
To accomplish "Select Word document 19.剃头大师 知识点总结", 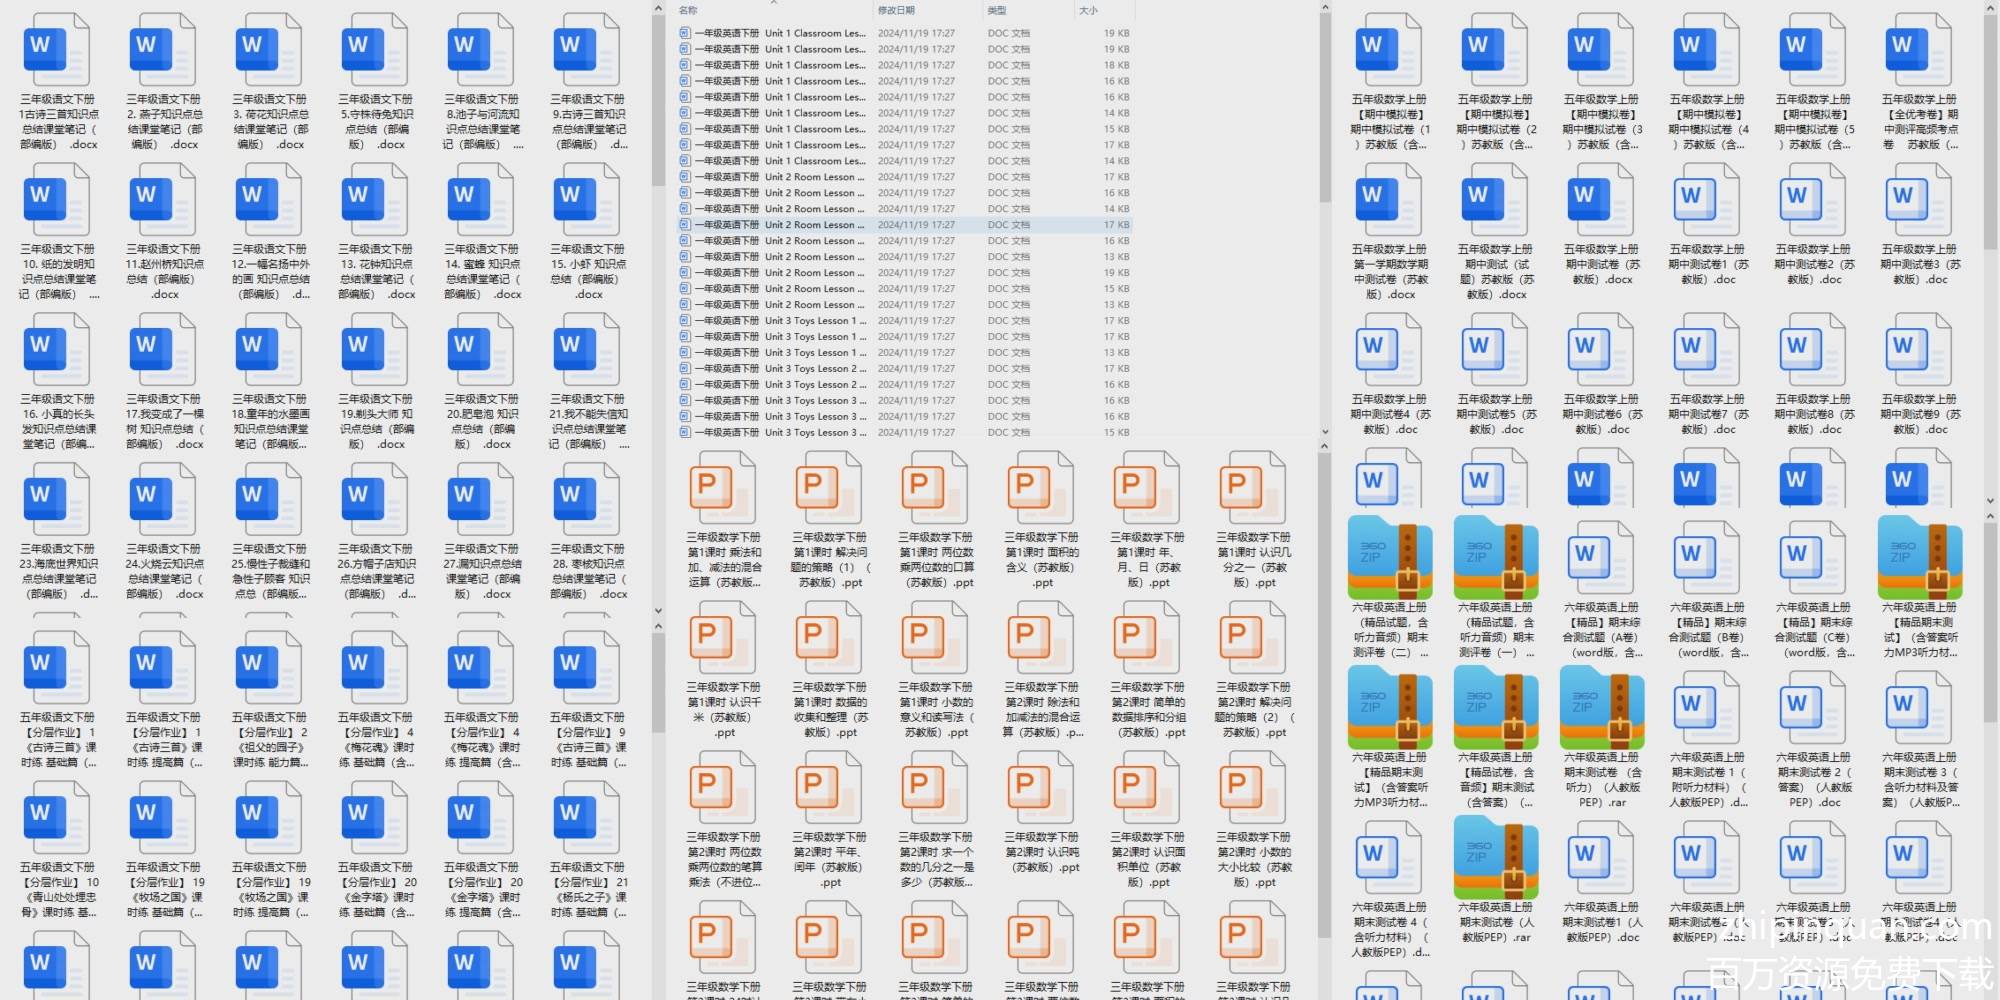I will tap(375, 350).
